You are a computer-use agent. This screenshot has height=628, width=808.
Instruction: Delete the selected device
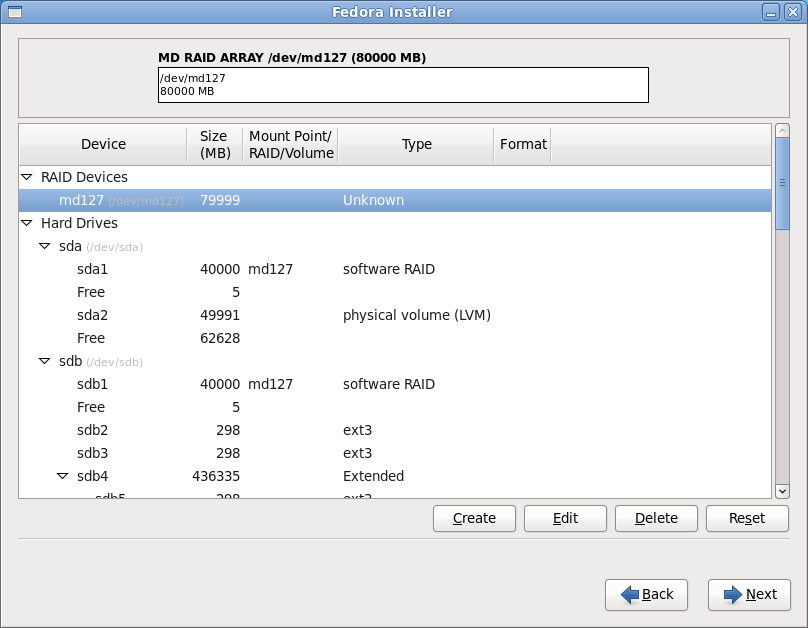coord(656,518)
